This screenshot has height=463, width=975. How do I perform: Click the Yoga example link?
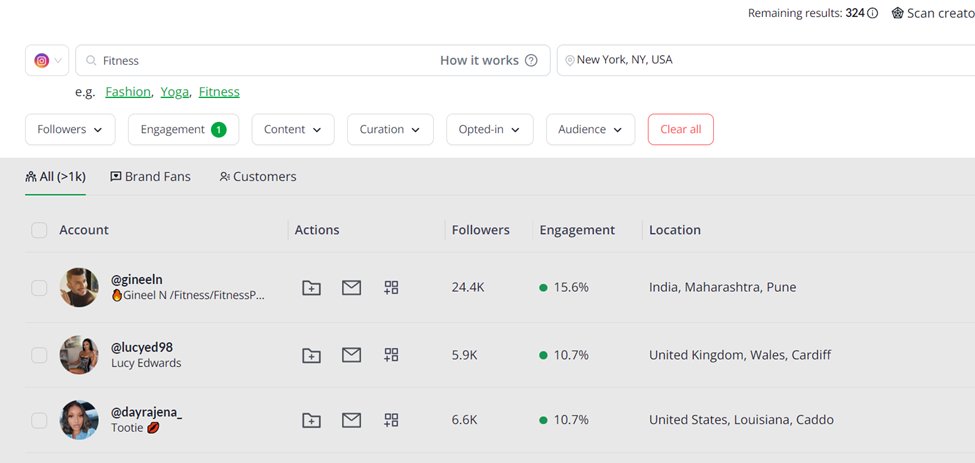point(174,92)
